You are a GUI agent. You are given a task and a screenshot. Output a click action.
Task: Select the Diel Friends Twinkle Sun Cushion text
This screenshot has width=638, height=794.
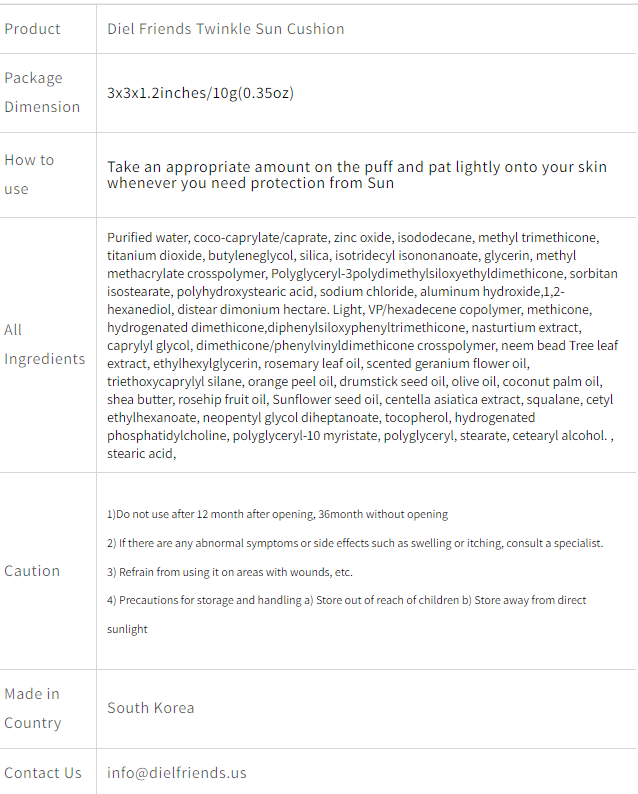[x=225, y=29]
